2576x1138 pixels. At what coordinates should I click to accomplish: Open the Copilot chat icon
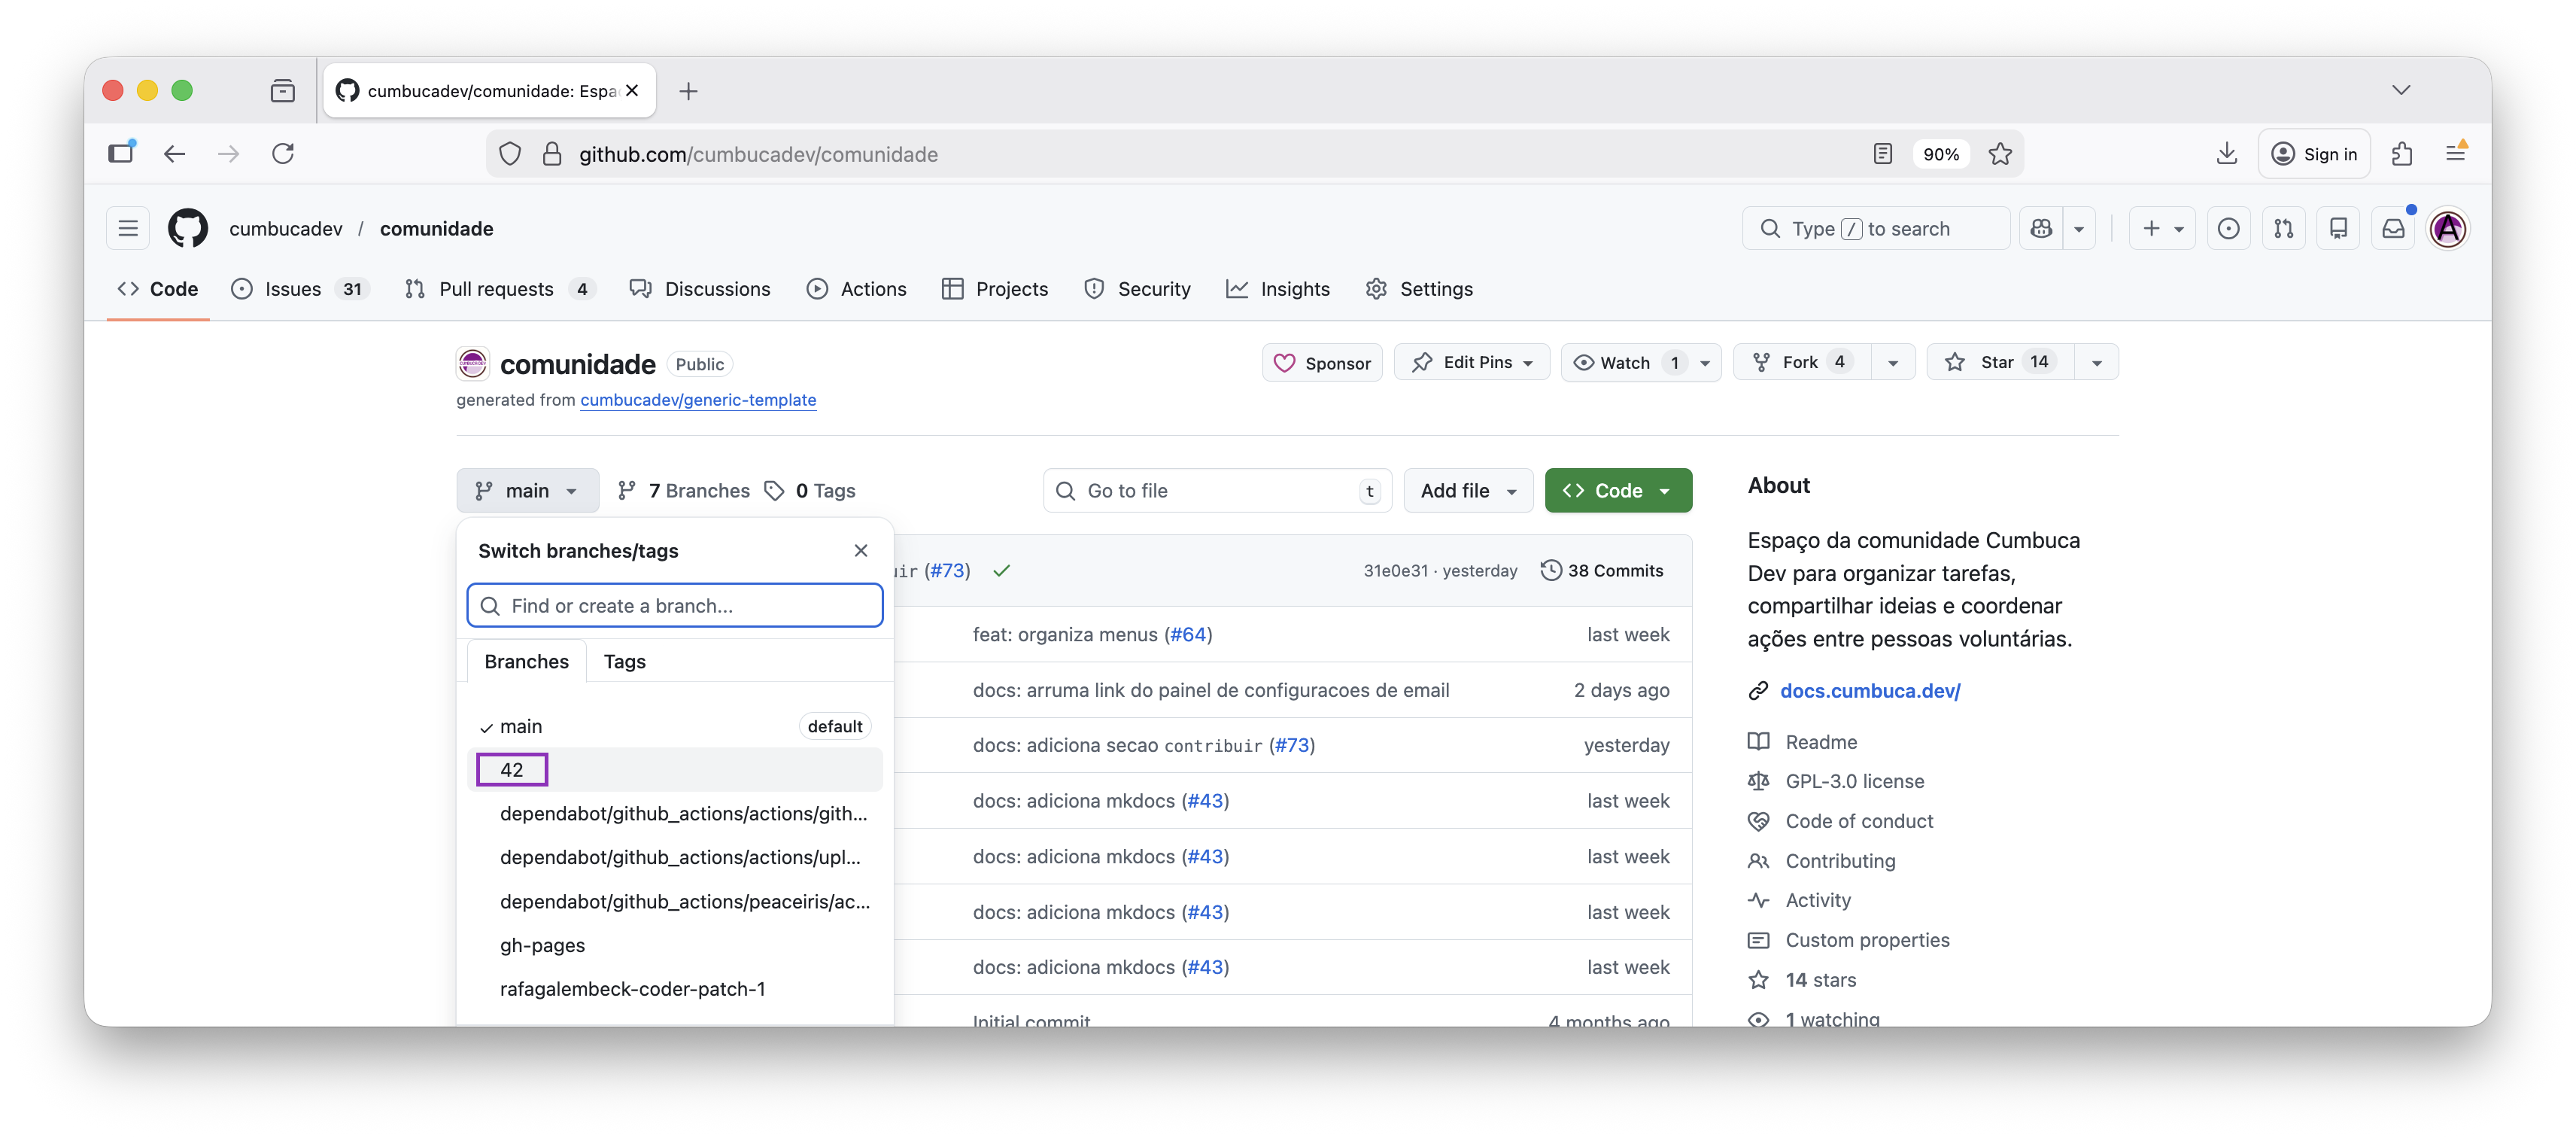click(2041, 229)
